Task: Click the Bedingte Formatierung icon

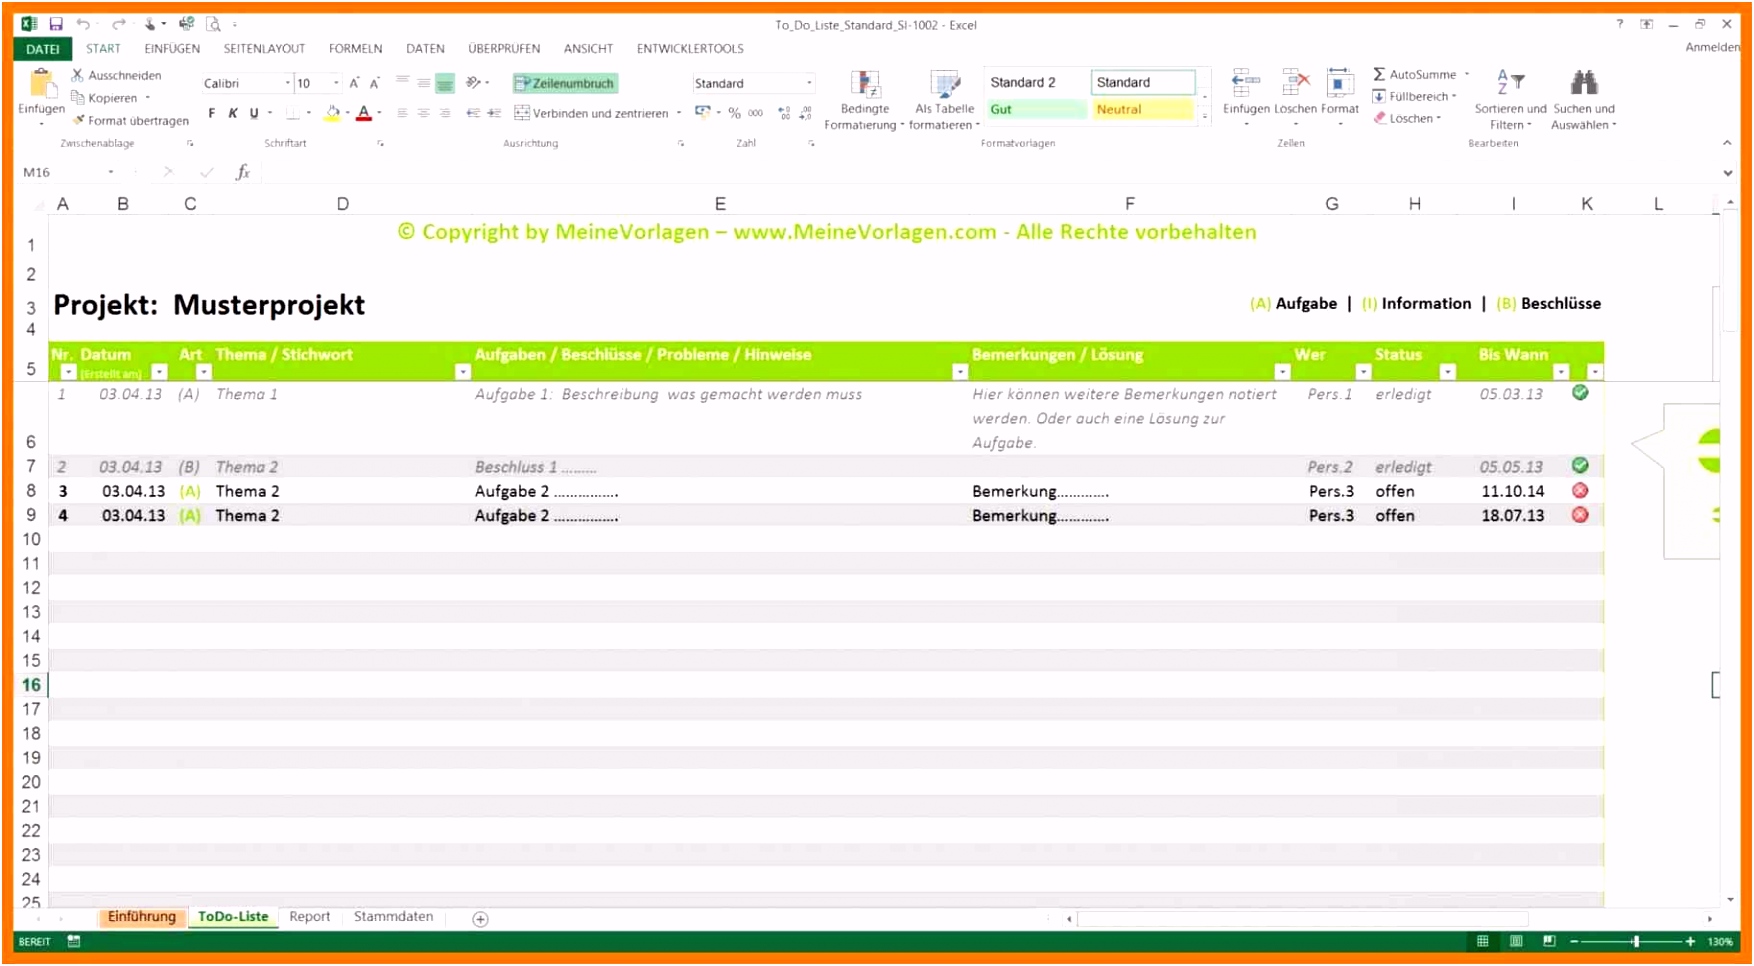Action: (865, 84)
